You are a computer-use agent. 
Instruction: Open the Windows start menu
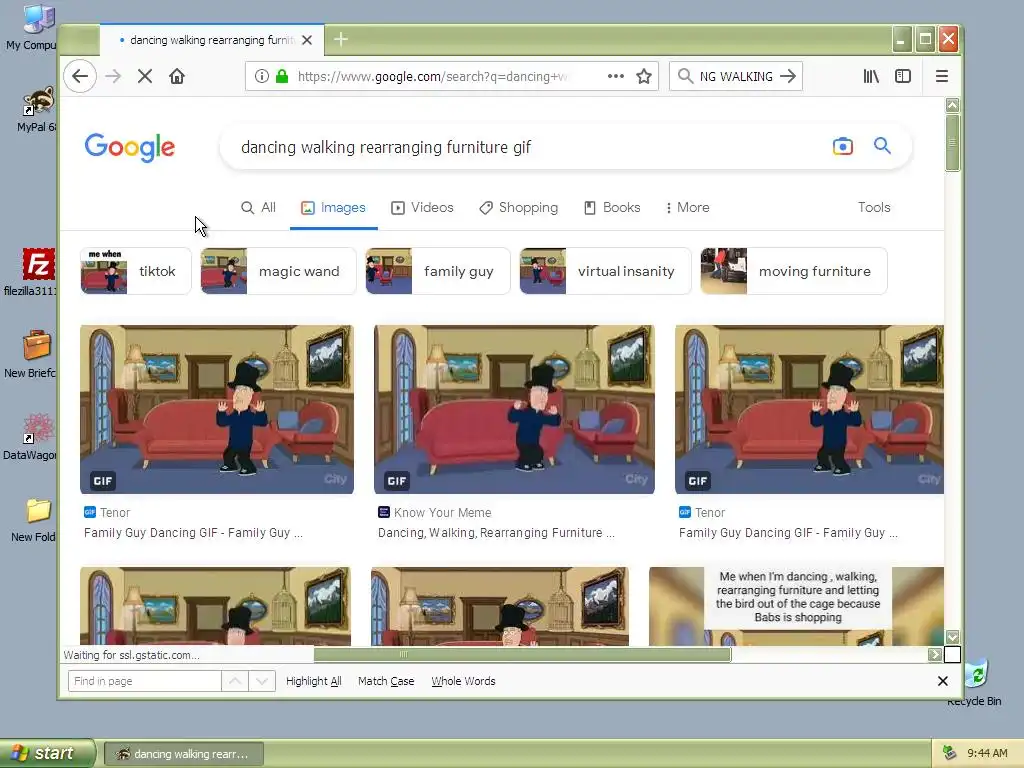[47, 753]
